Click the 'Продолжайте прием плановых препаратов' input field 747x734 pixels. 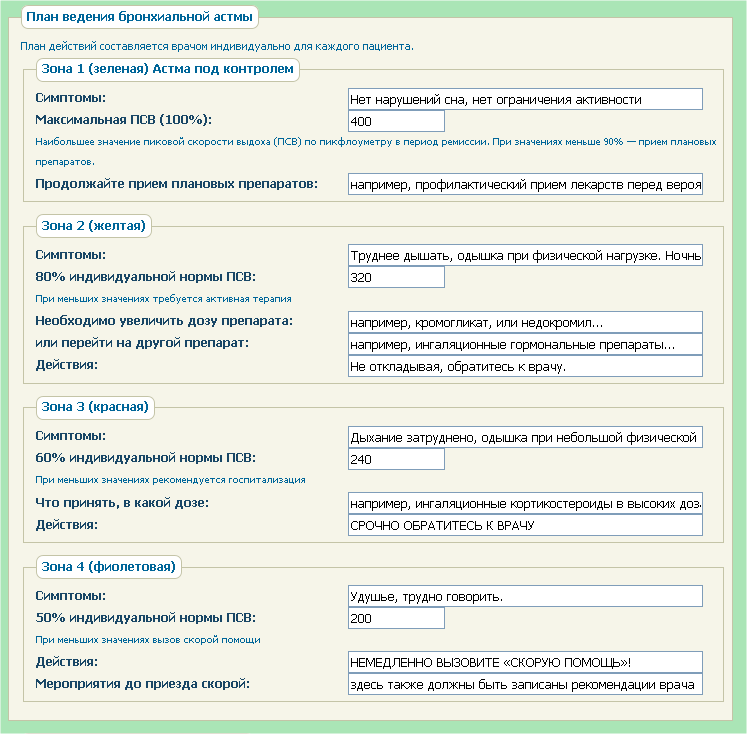[525, 184]
